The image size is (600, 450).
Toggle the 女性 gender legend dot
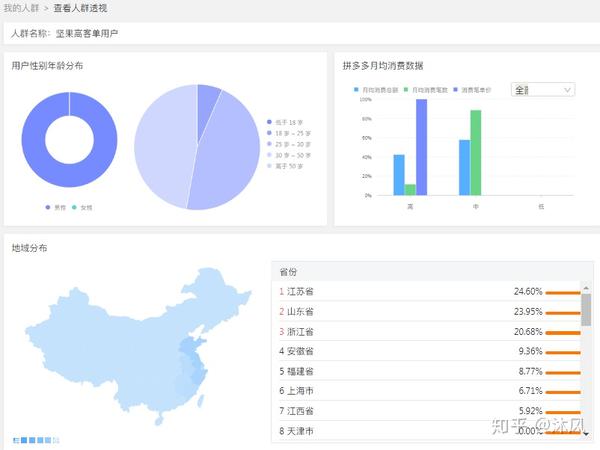click(x=74, y=207)
